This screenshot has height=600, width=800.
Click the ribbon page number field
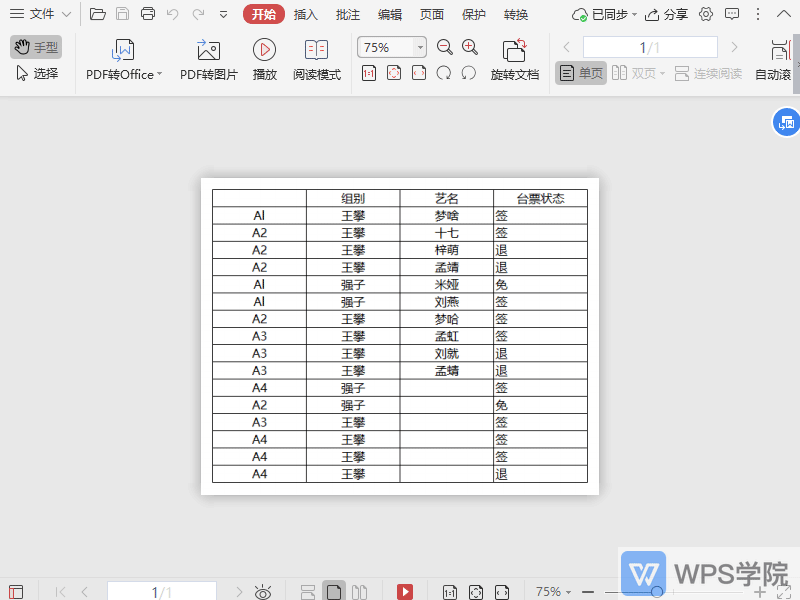tap(650, 47)
